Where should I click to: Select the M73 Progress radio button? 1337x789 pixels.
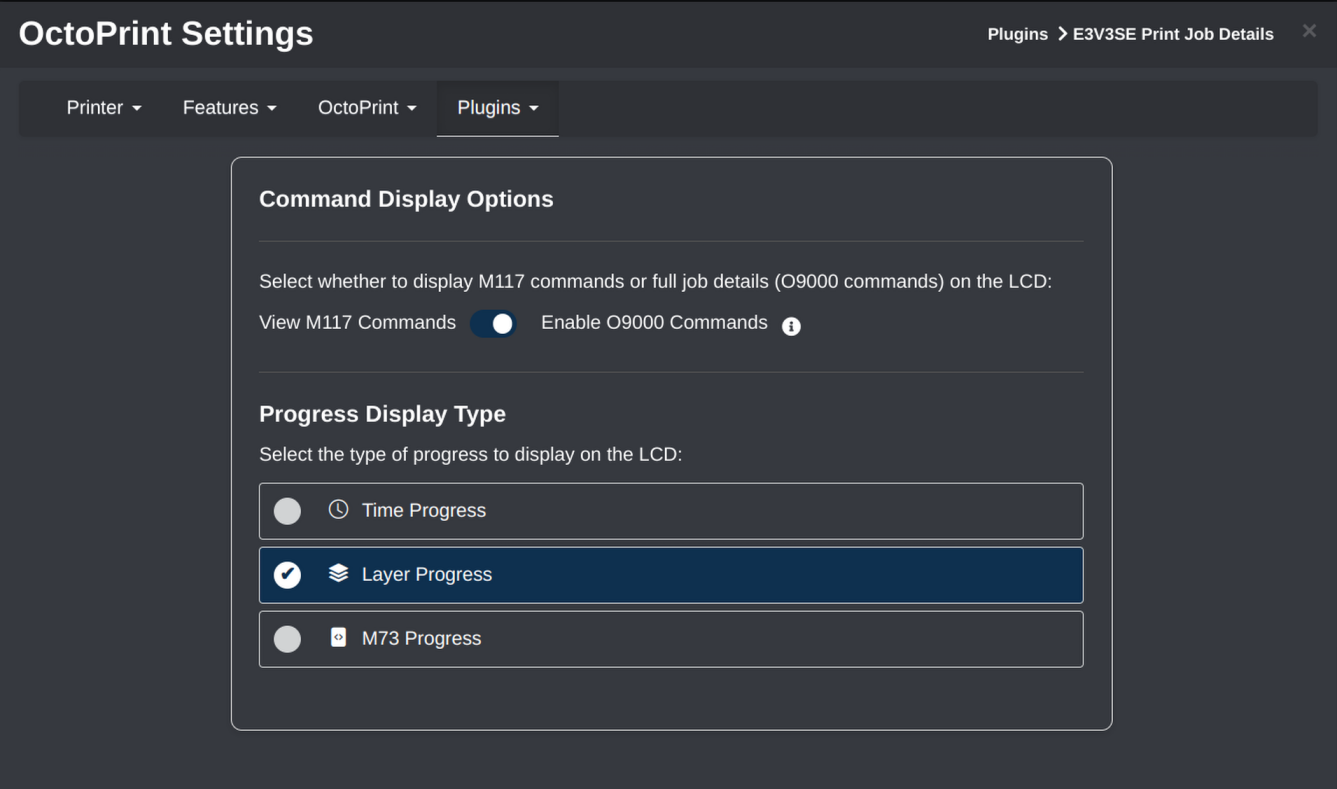[287, 639]
